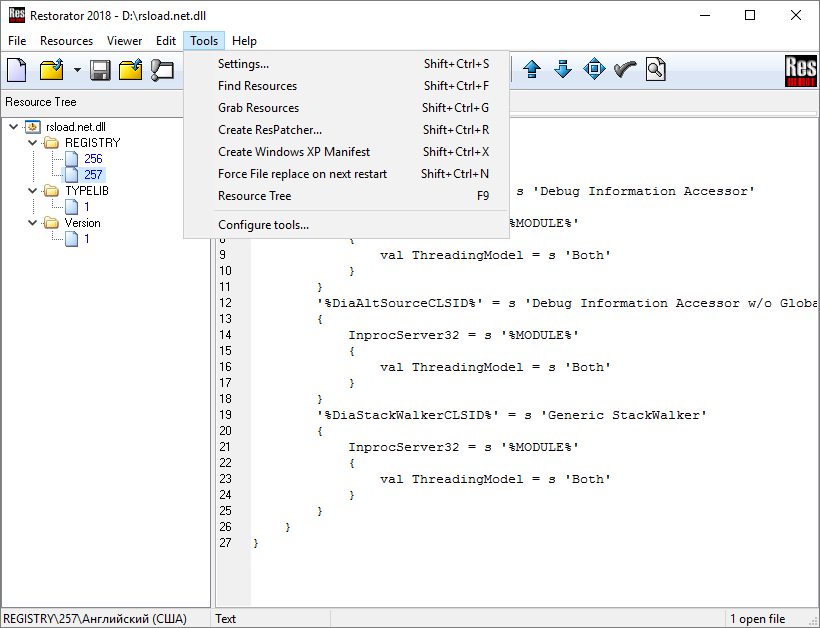This screenshot has width=820, height=628.
Task: Click the Version folder icon
Action: pos(51,223)
